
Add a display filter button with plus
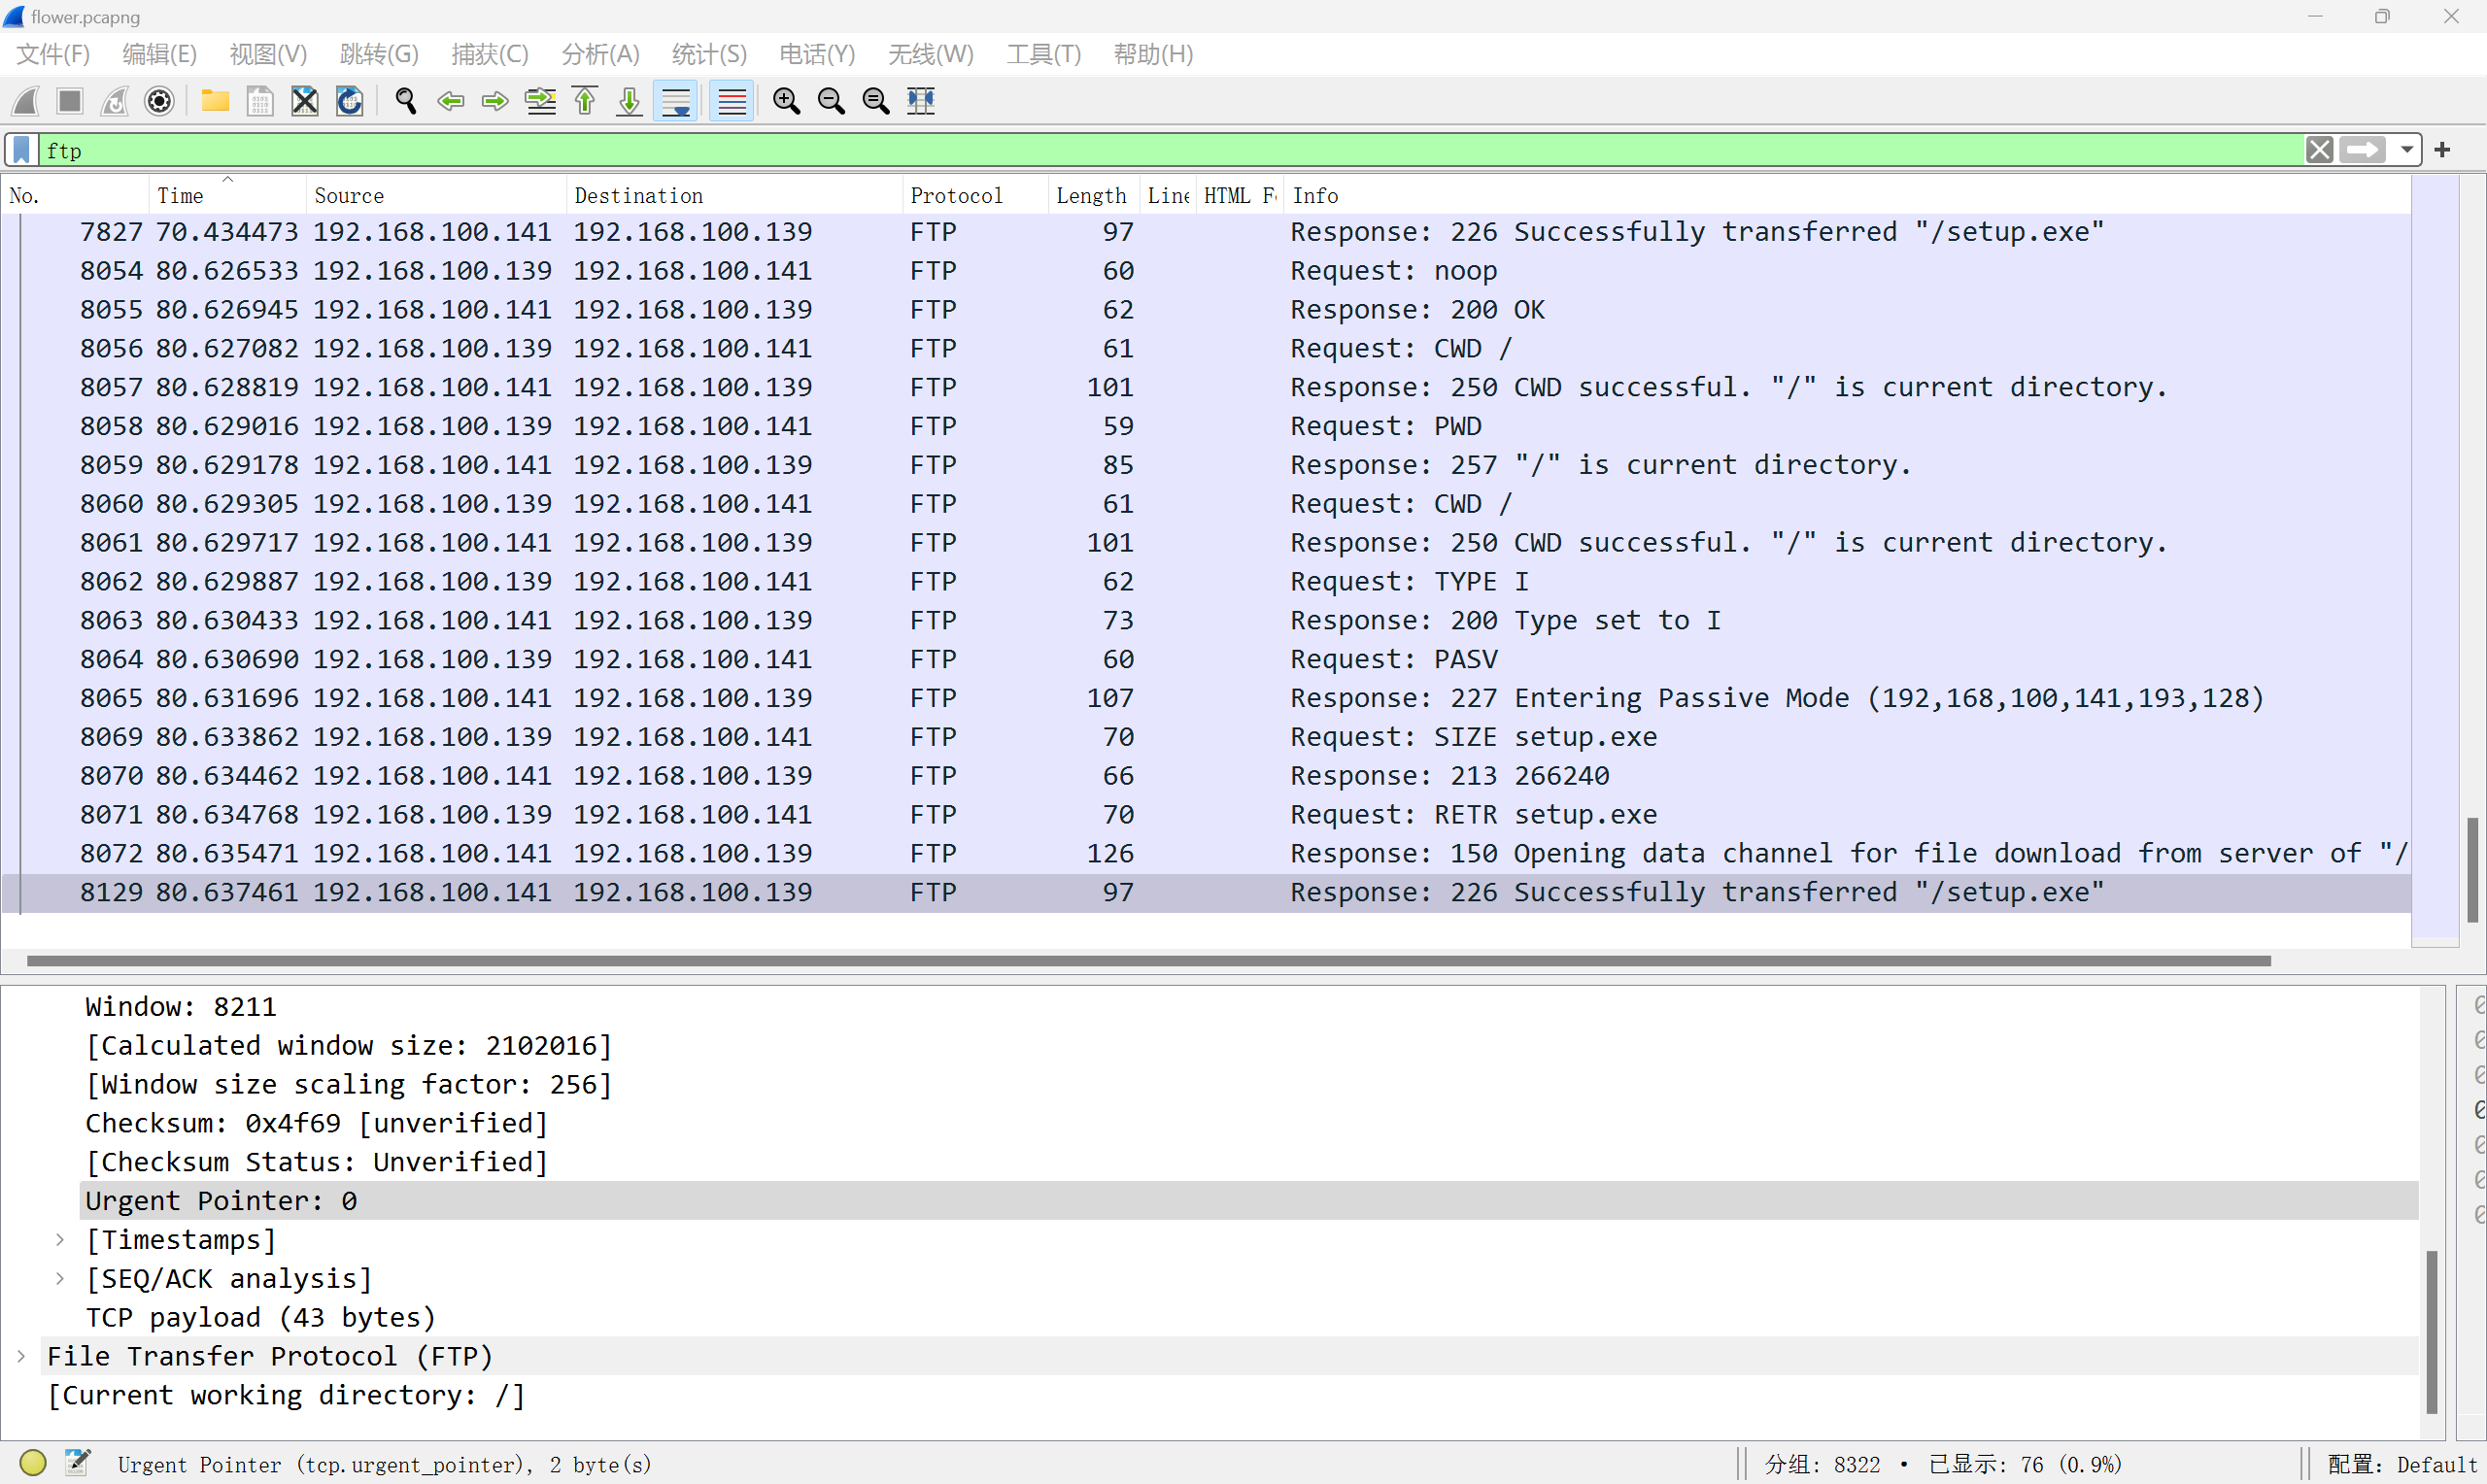[x=2443, y=150]
